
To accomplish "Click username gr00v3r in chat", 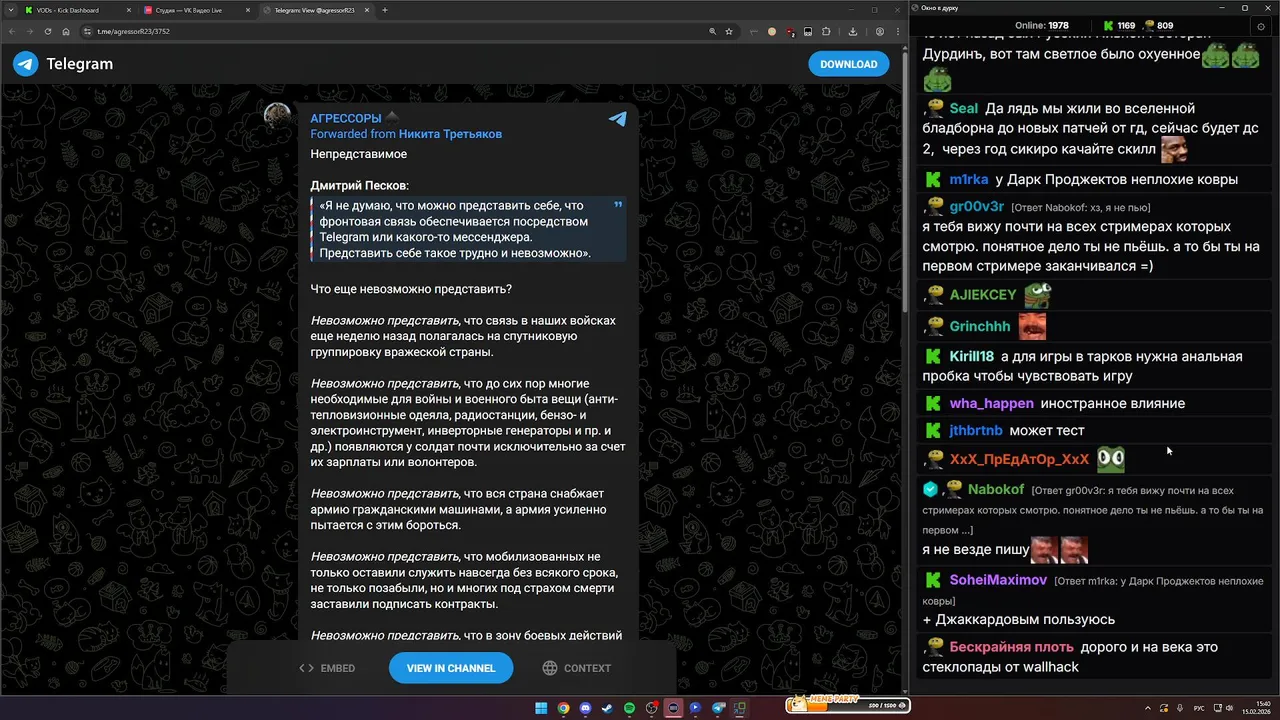I will click(x=977, y=207).
